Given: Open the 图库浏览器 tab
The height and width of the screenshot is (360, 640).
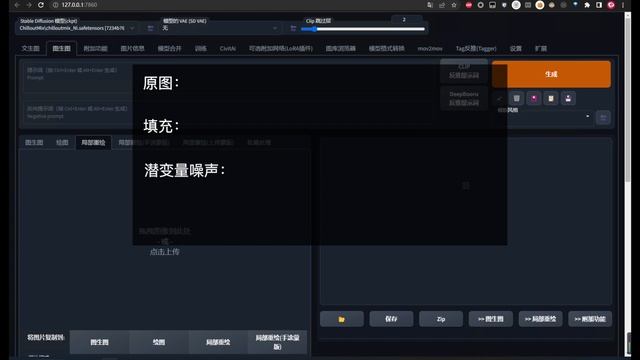Looking at the screenshot, I should point(340,49).
